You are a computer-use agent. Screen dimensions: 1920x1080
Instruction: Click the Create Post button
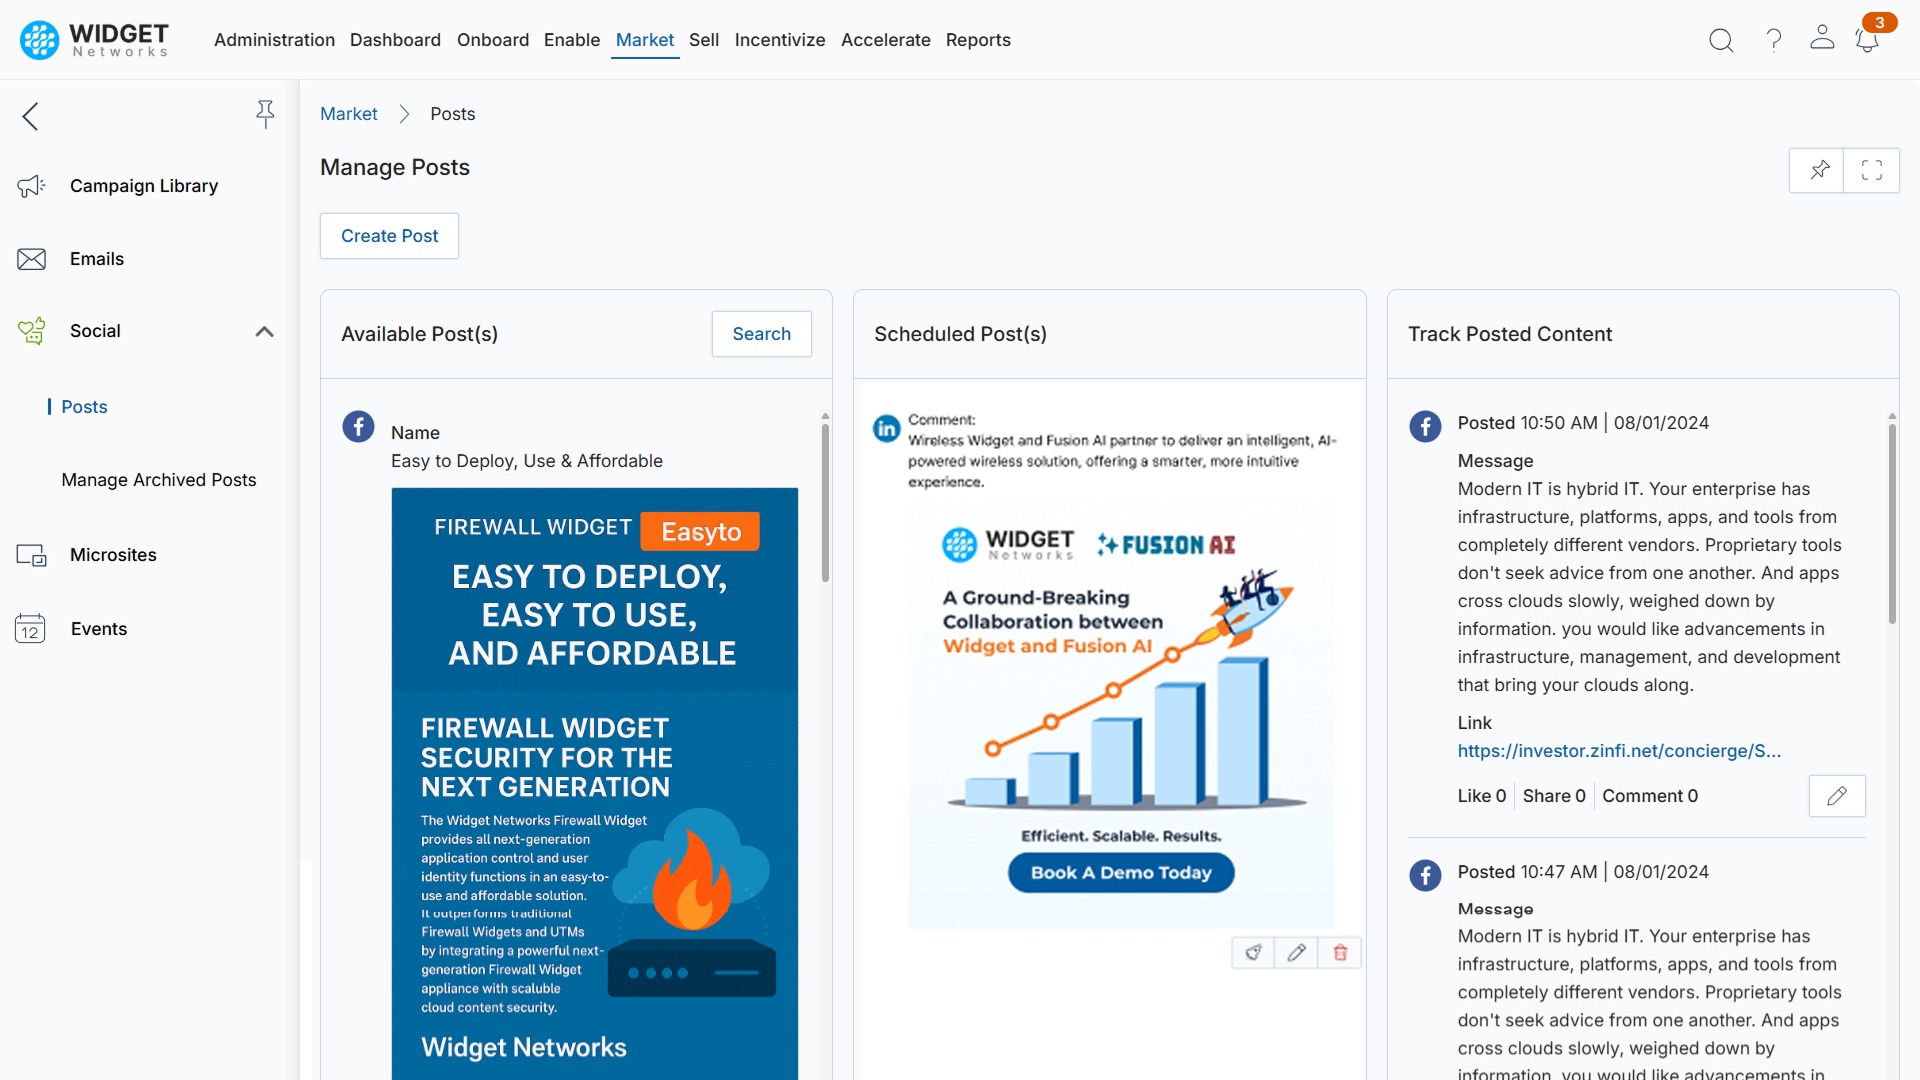388,236
